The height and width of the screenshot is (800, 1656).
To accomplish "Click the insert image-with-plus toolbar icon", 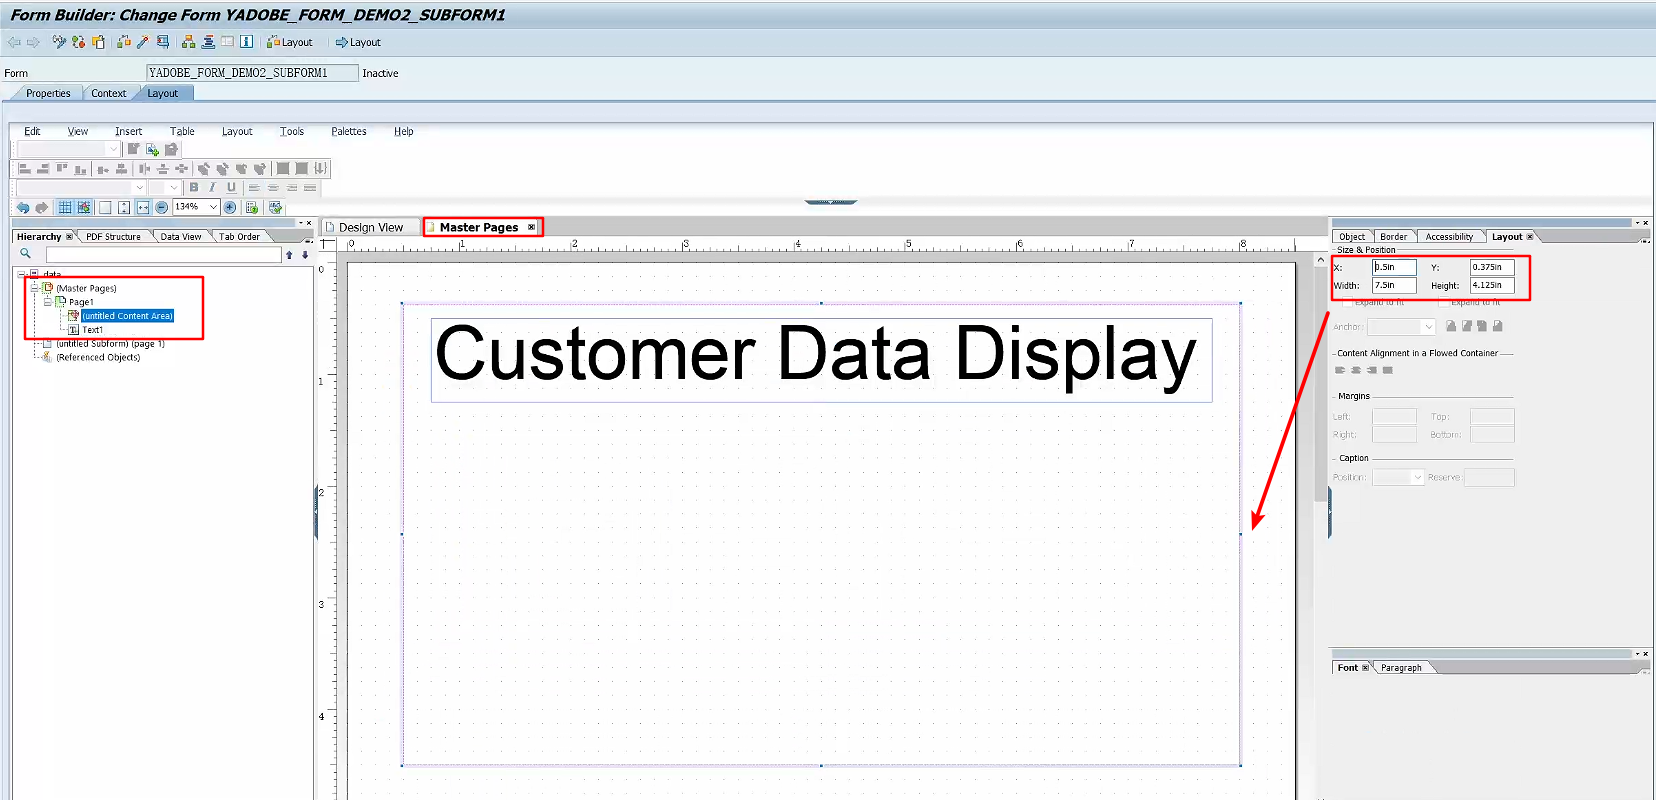I will [152, 149].
